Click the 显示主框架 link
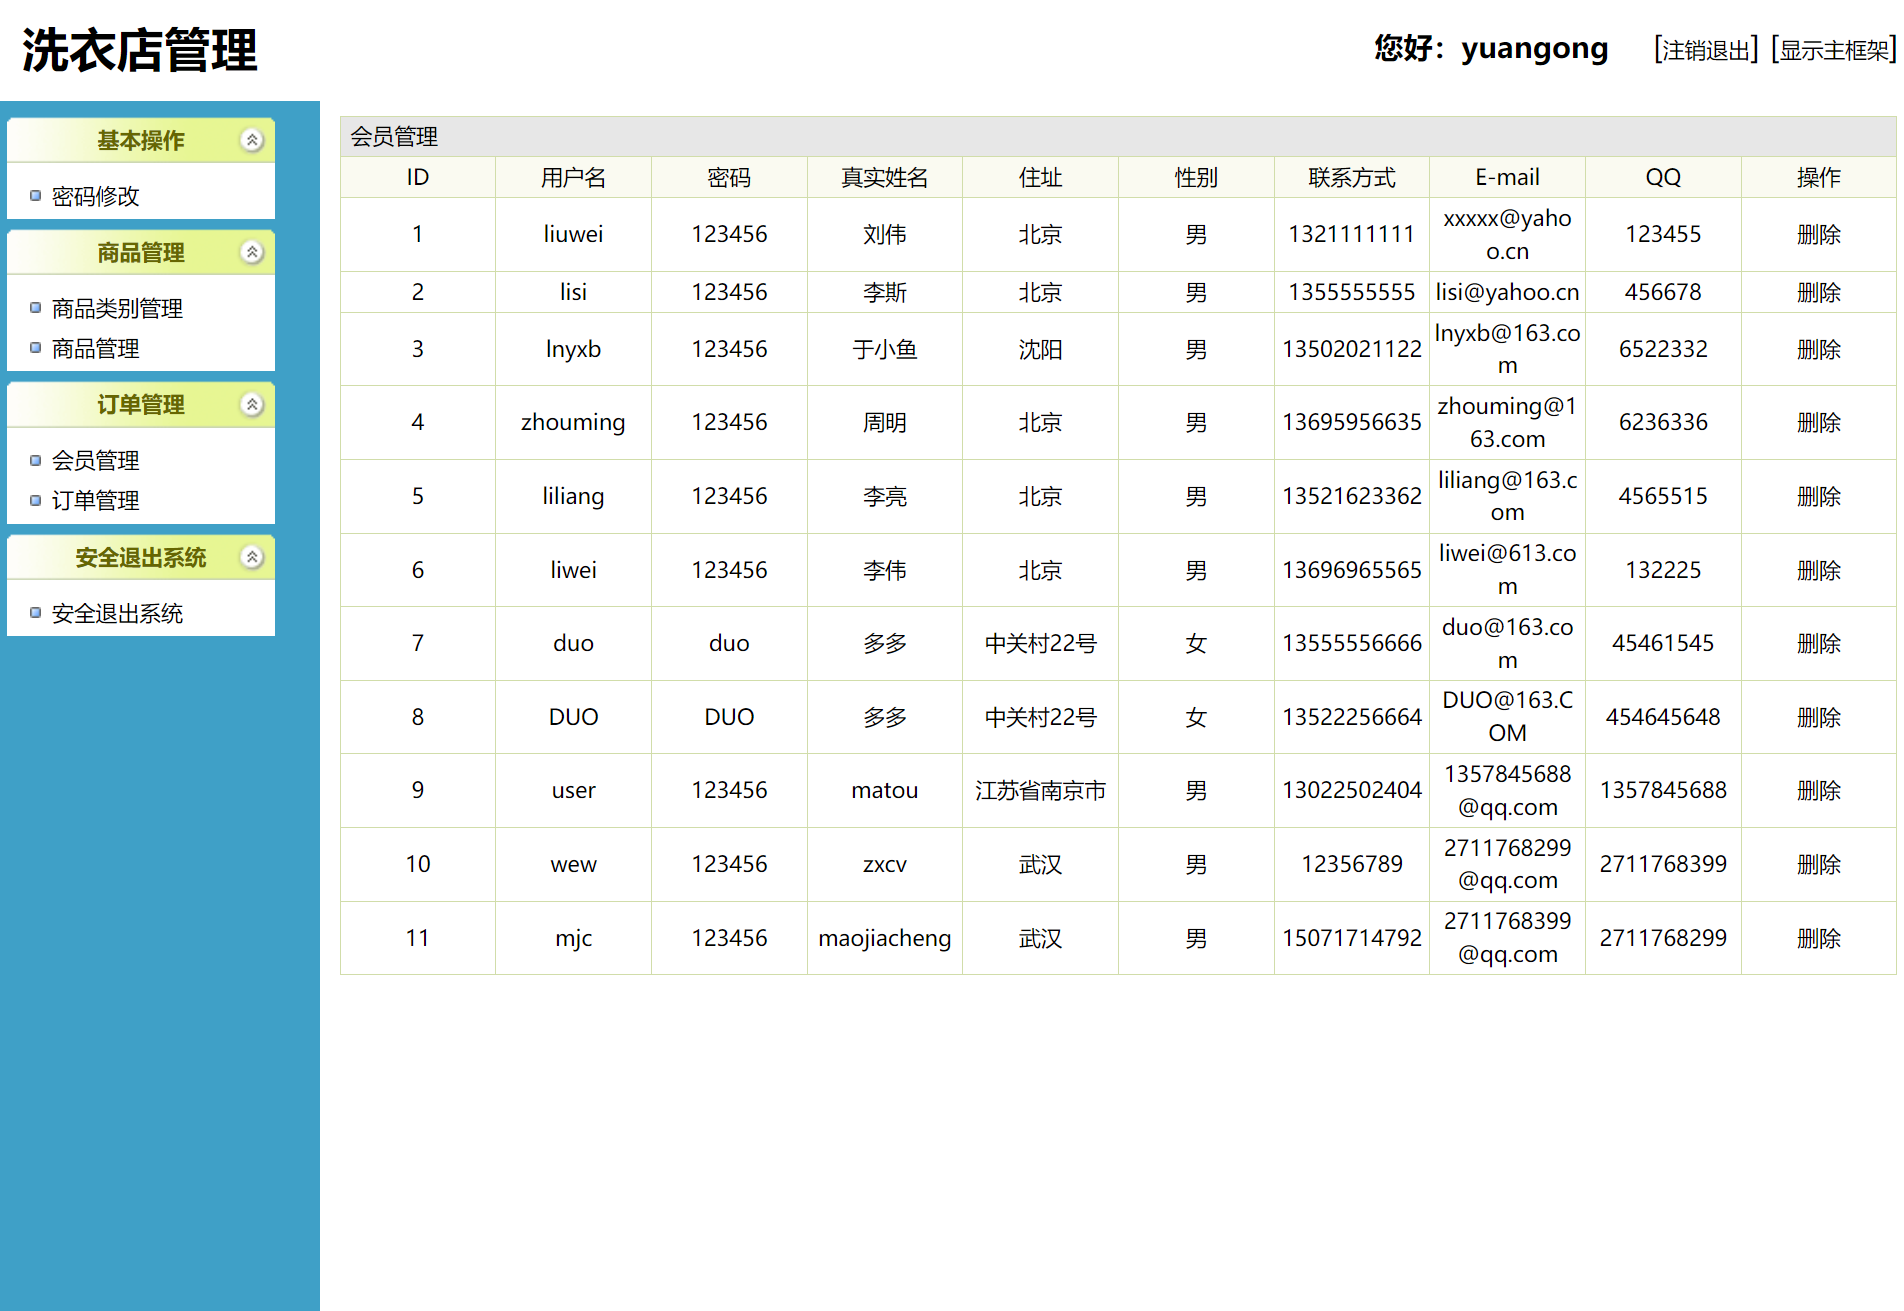The width and height of the screenshot is (1904, 1311). coord(1833,50)
